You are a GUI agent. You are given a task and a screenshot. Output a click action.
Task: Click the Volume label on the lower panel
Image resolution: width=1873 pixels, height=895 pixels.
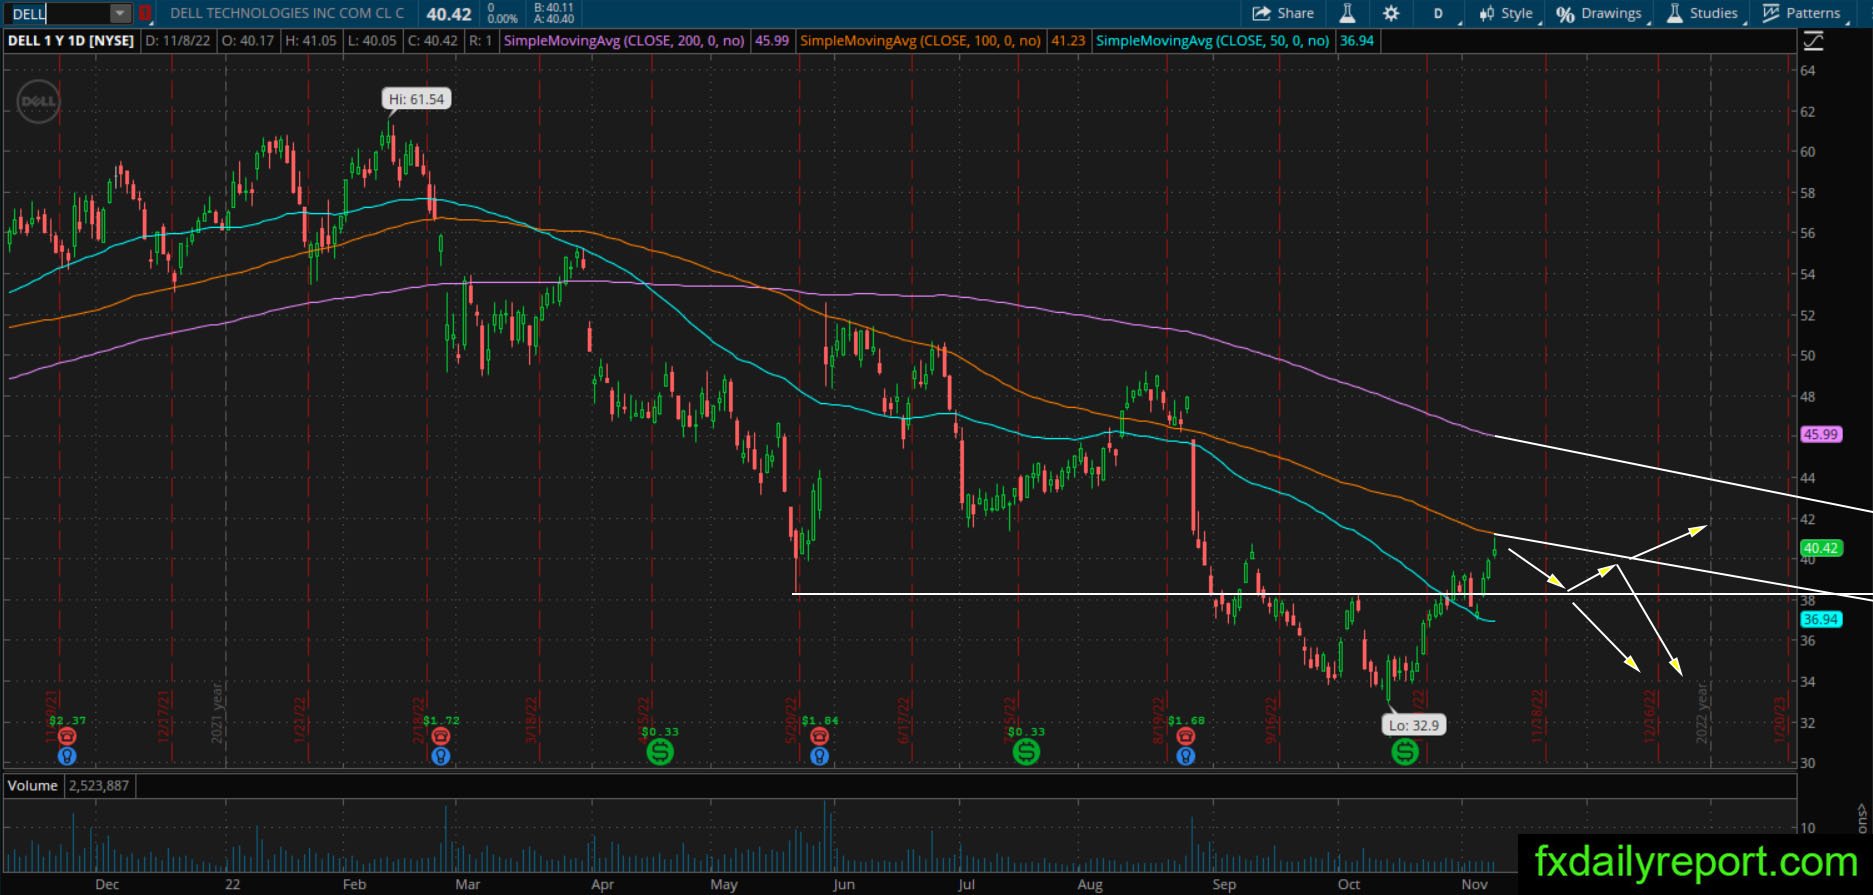coord(33,786)
